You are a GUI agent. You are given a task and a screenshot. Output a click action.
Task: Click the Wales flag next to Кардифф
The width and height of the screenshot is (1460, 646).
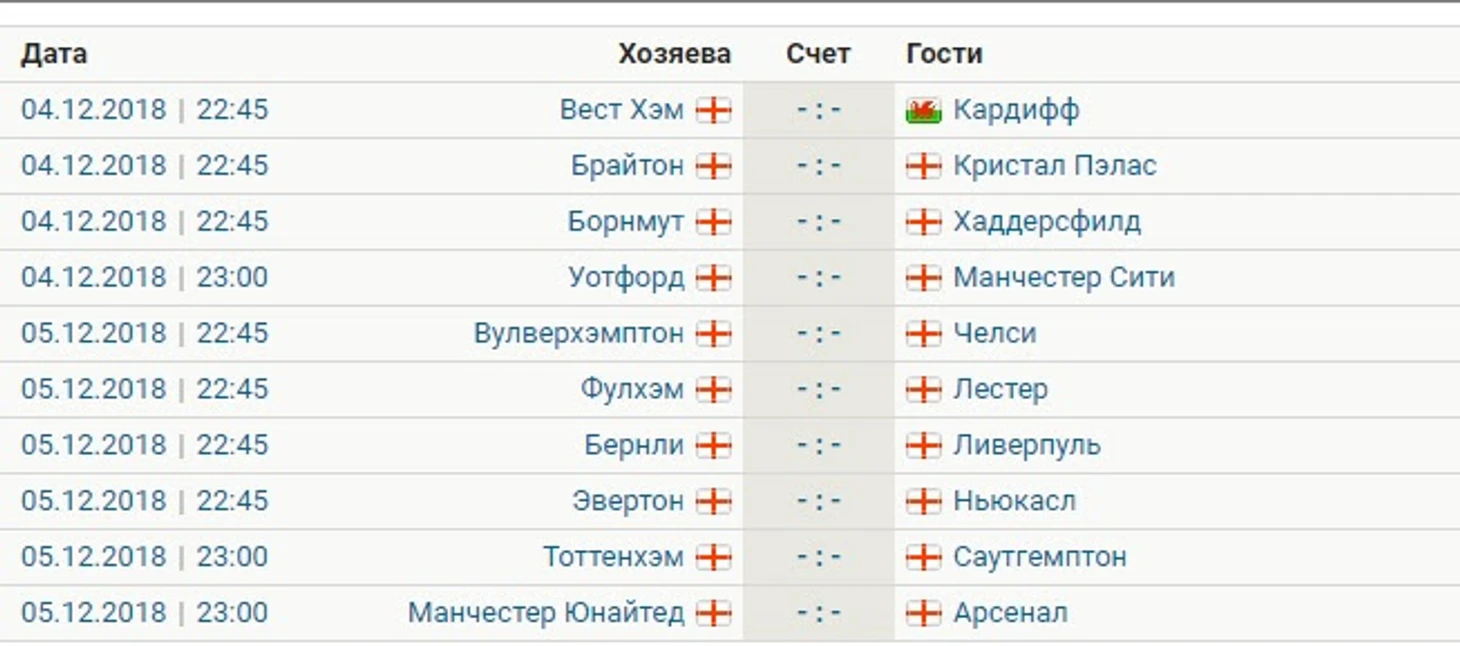(923, 110)
